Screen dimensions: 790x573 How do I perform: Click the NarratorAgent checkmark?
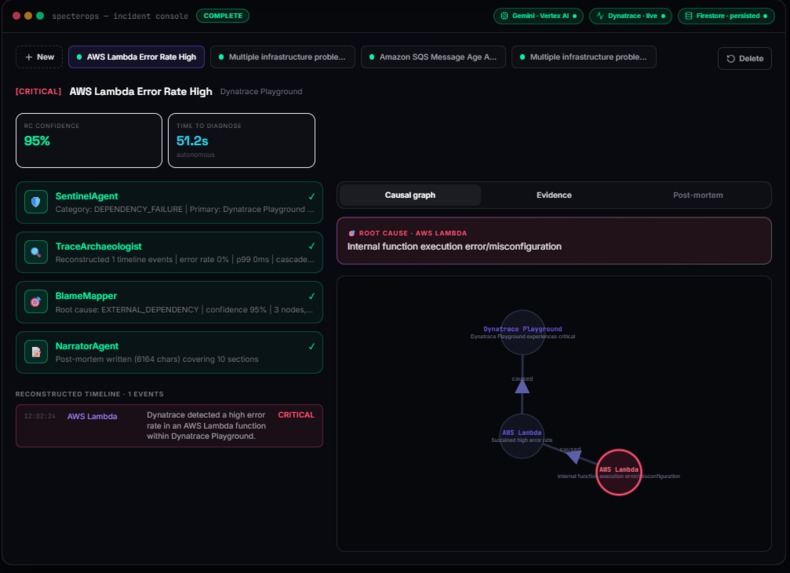(x=311, y=346)
